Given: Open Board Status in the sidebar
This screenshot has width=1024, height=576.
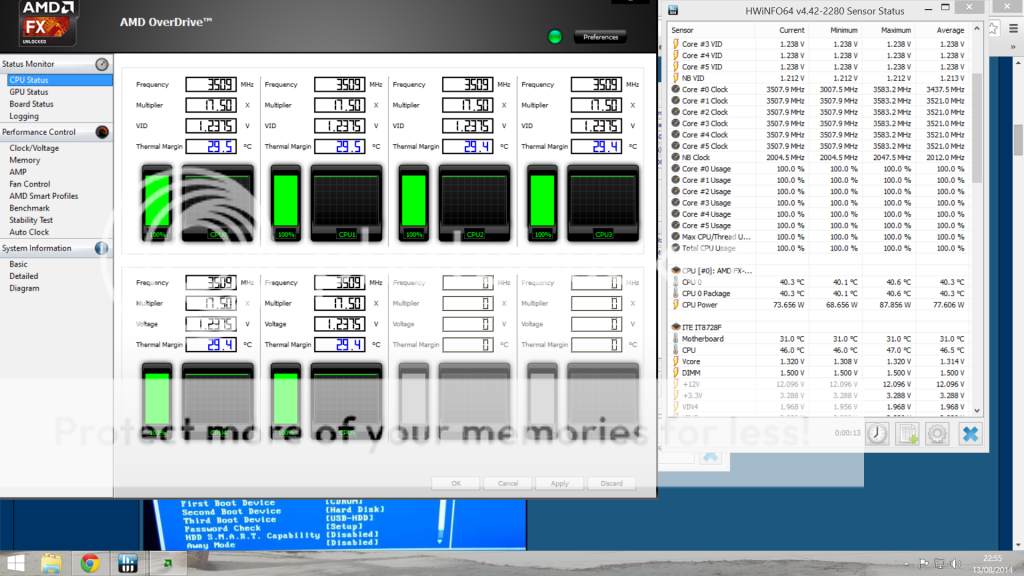Looking at the screenshot, I should (31, 104).
